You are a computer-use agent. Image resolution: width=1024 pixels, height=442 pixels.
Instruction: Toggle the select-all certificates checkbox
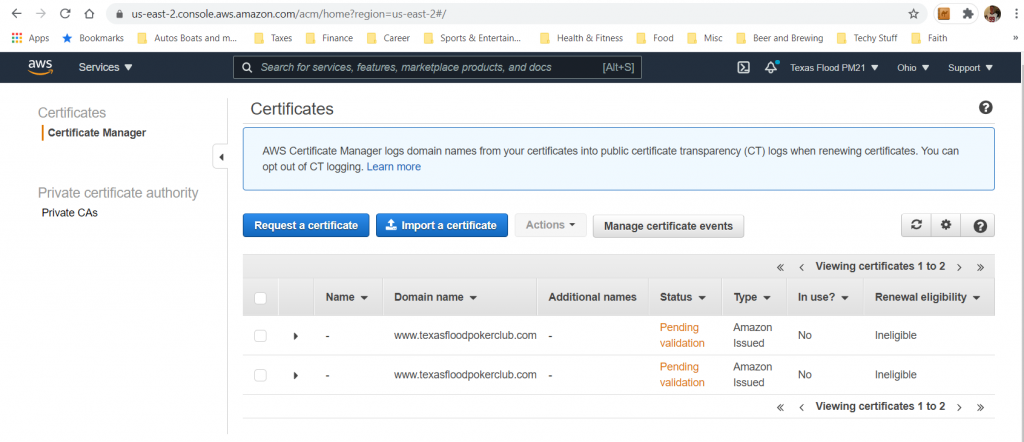(x=260, y=297)
